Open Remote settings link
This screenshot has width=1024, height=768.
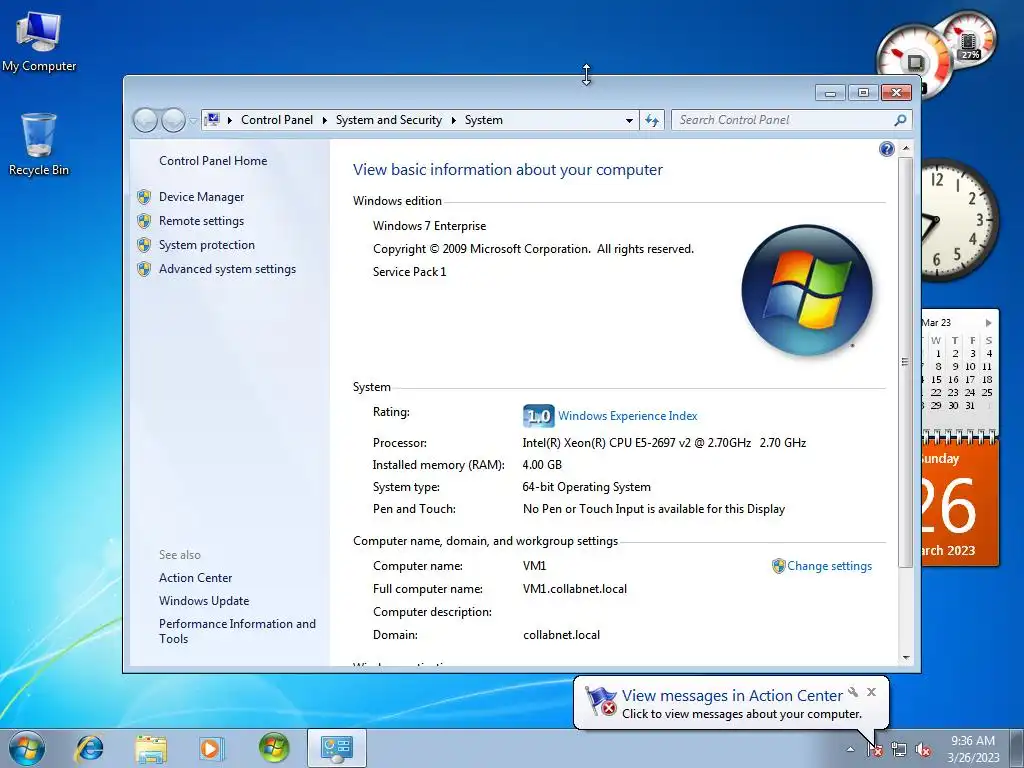coord(201,221)
